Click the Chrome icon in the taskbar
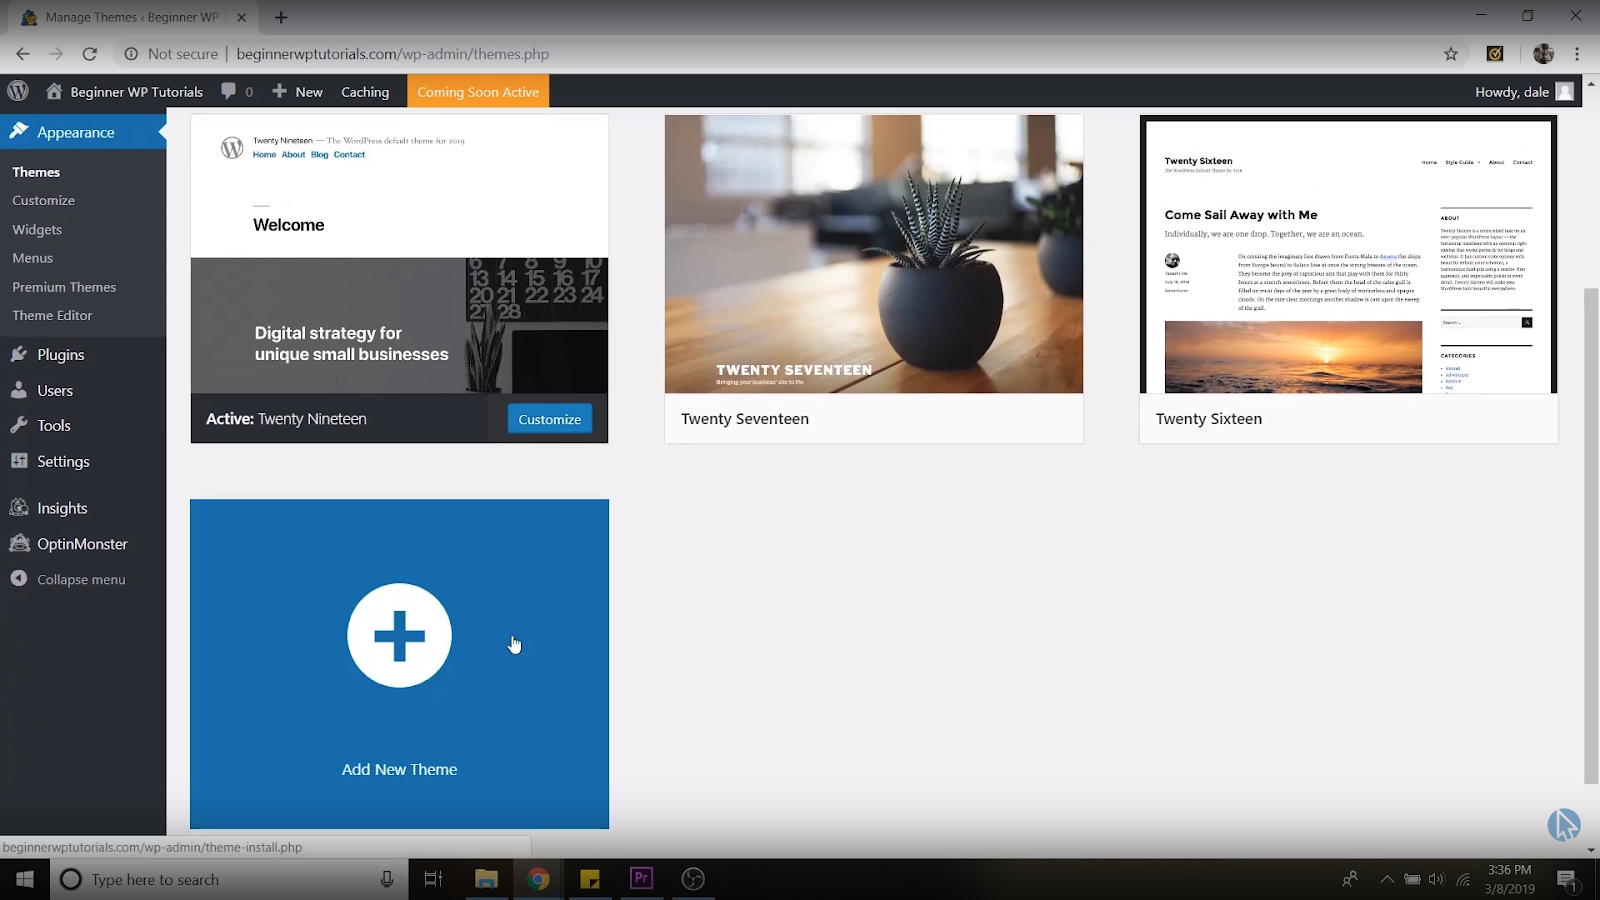This screenshot has width=1600, height=900. tap(538, 879)
